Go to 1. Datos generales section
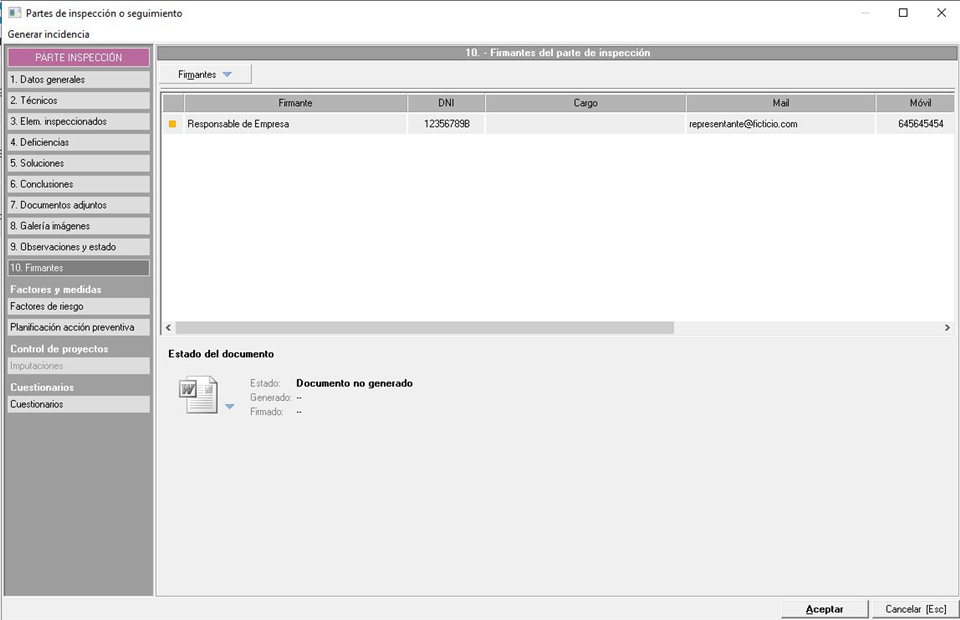Image resolution: width=960 pixels, height=620 pixels. (x=78, y=79)
